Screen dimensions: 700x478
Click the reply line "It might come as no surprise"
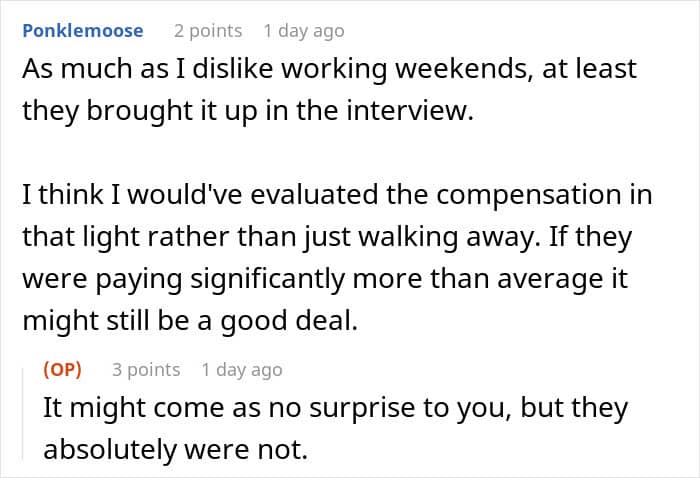(x=336, y=408)
